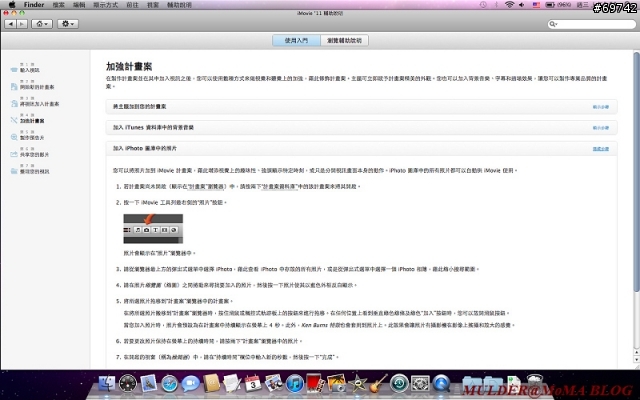Open Address Book from the Dock
Viewport: 640px width, 400px height.
coord(211,383)
